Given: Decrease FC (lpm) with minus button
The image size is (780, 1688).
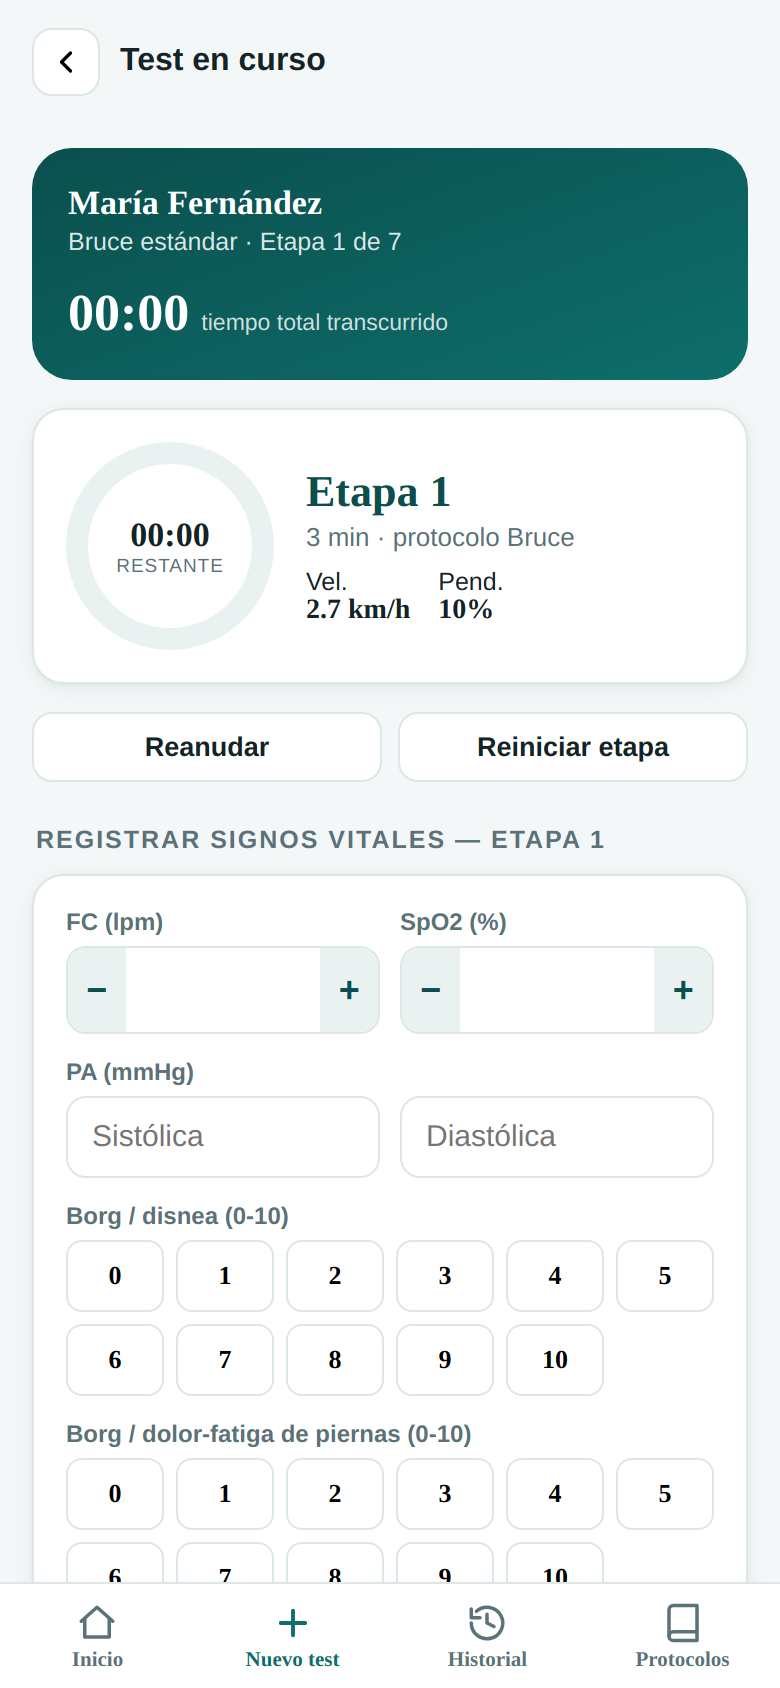Looking at the screenshot, I should pos(97,990).
